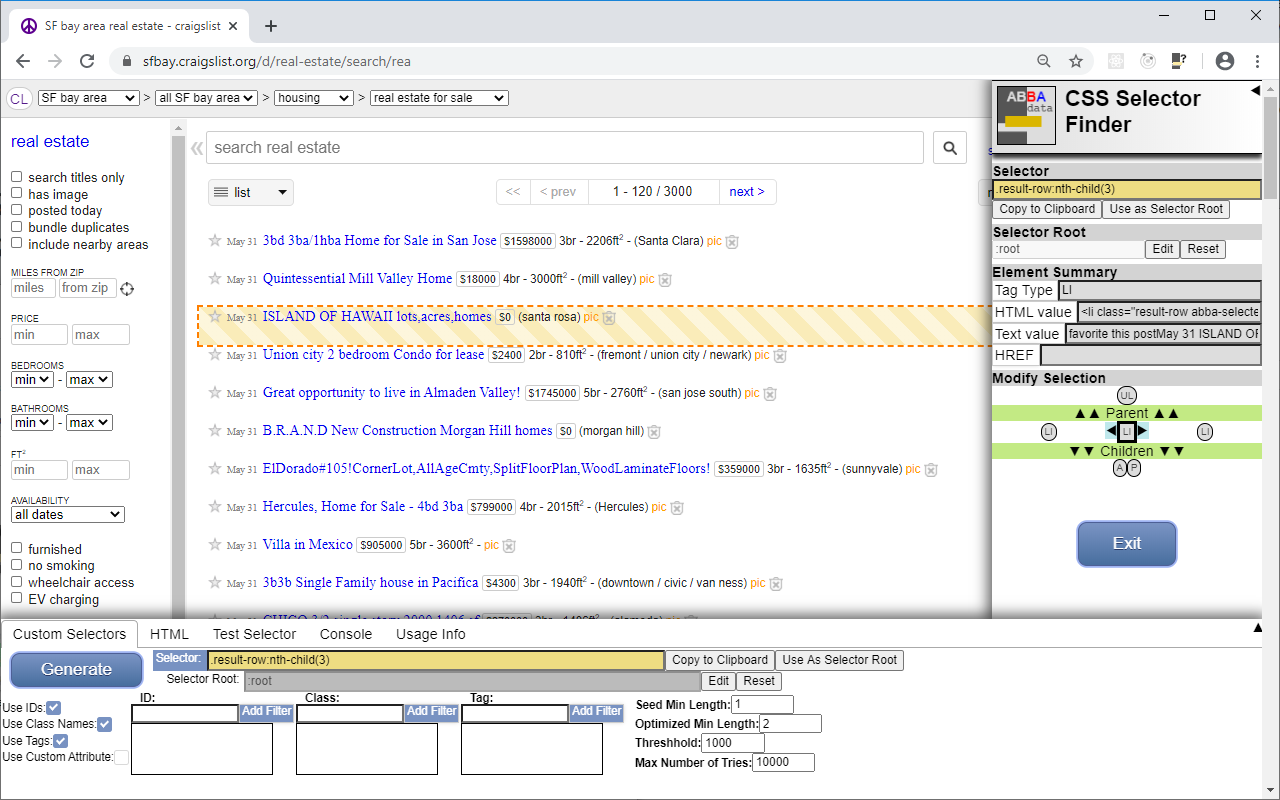This screenshot has width=1280, height=800.
Task: Select previous sibling arrow beside LI
Action: [x=1111, y=431]
